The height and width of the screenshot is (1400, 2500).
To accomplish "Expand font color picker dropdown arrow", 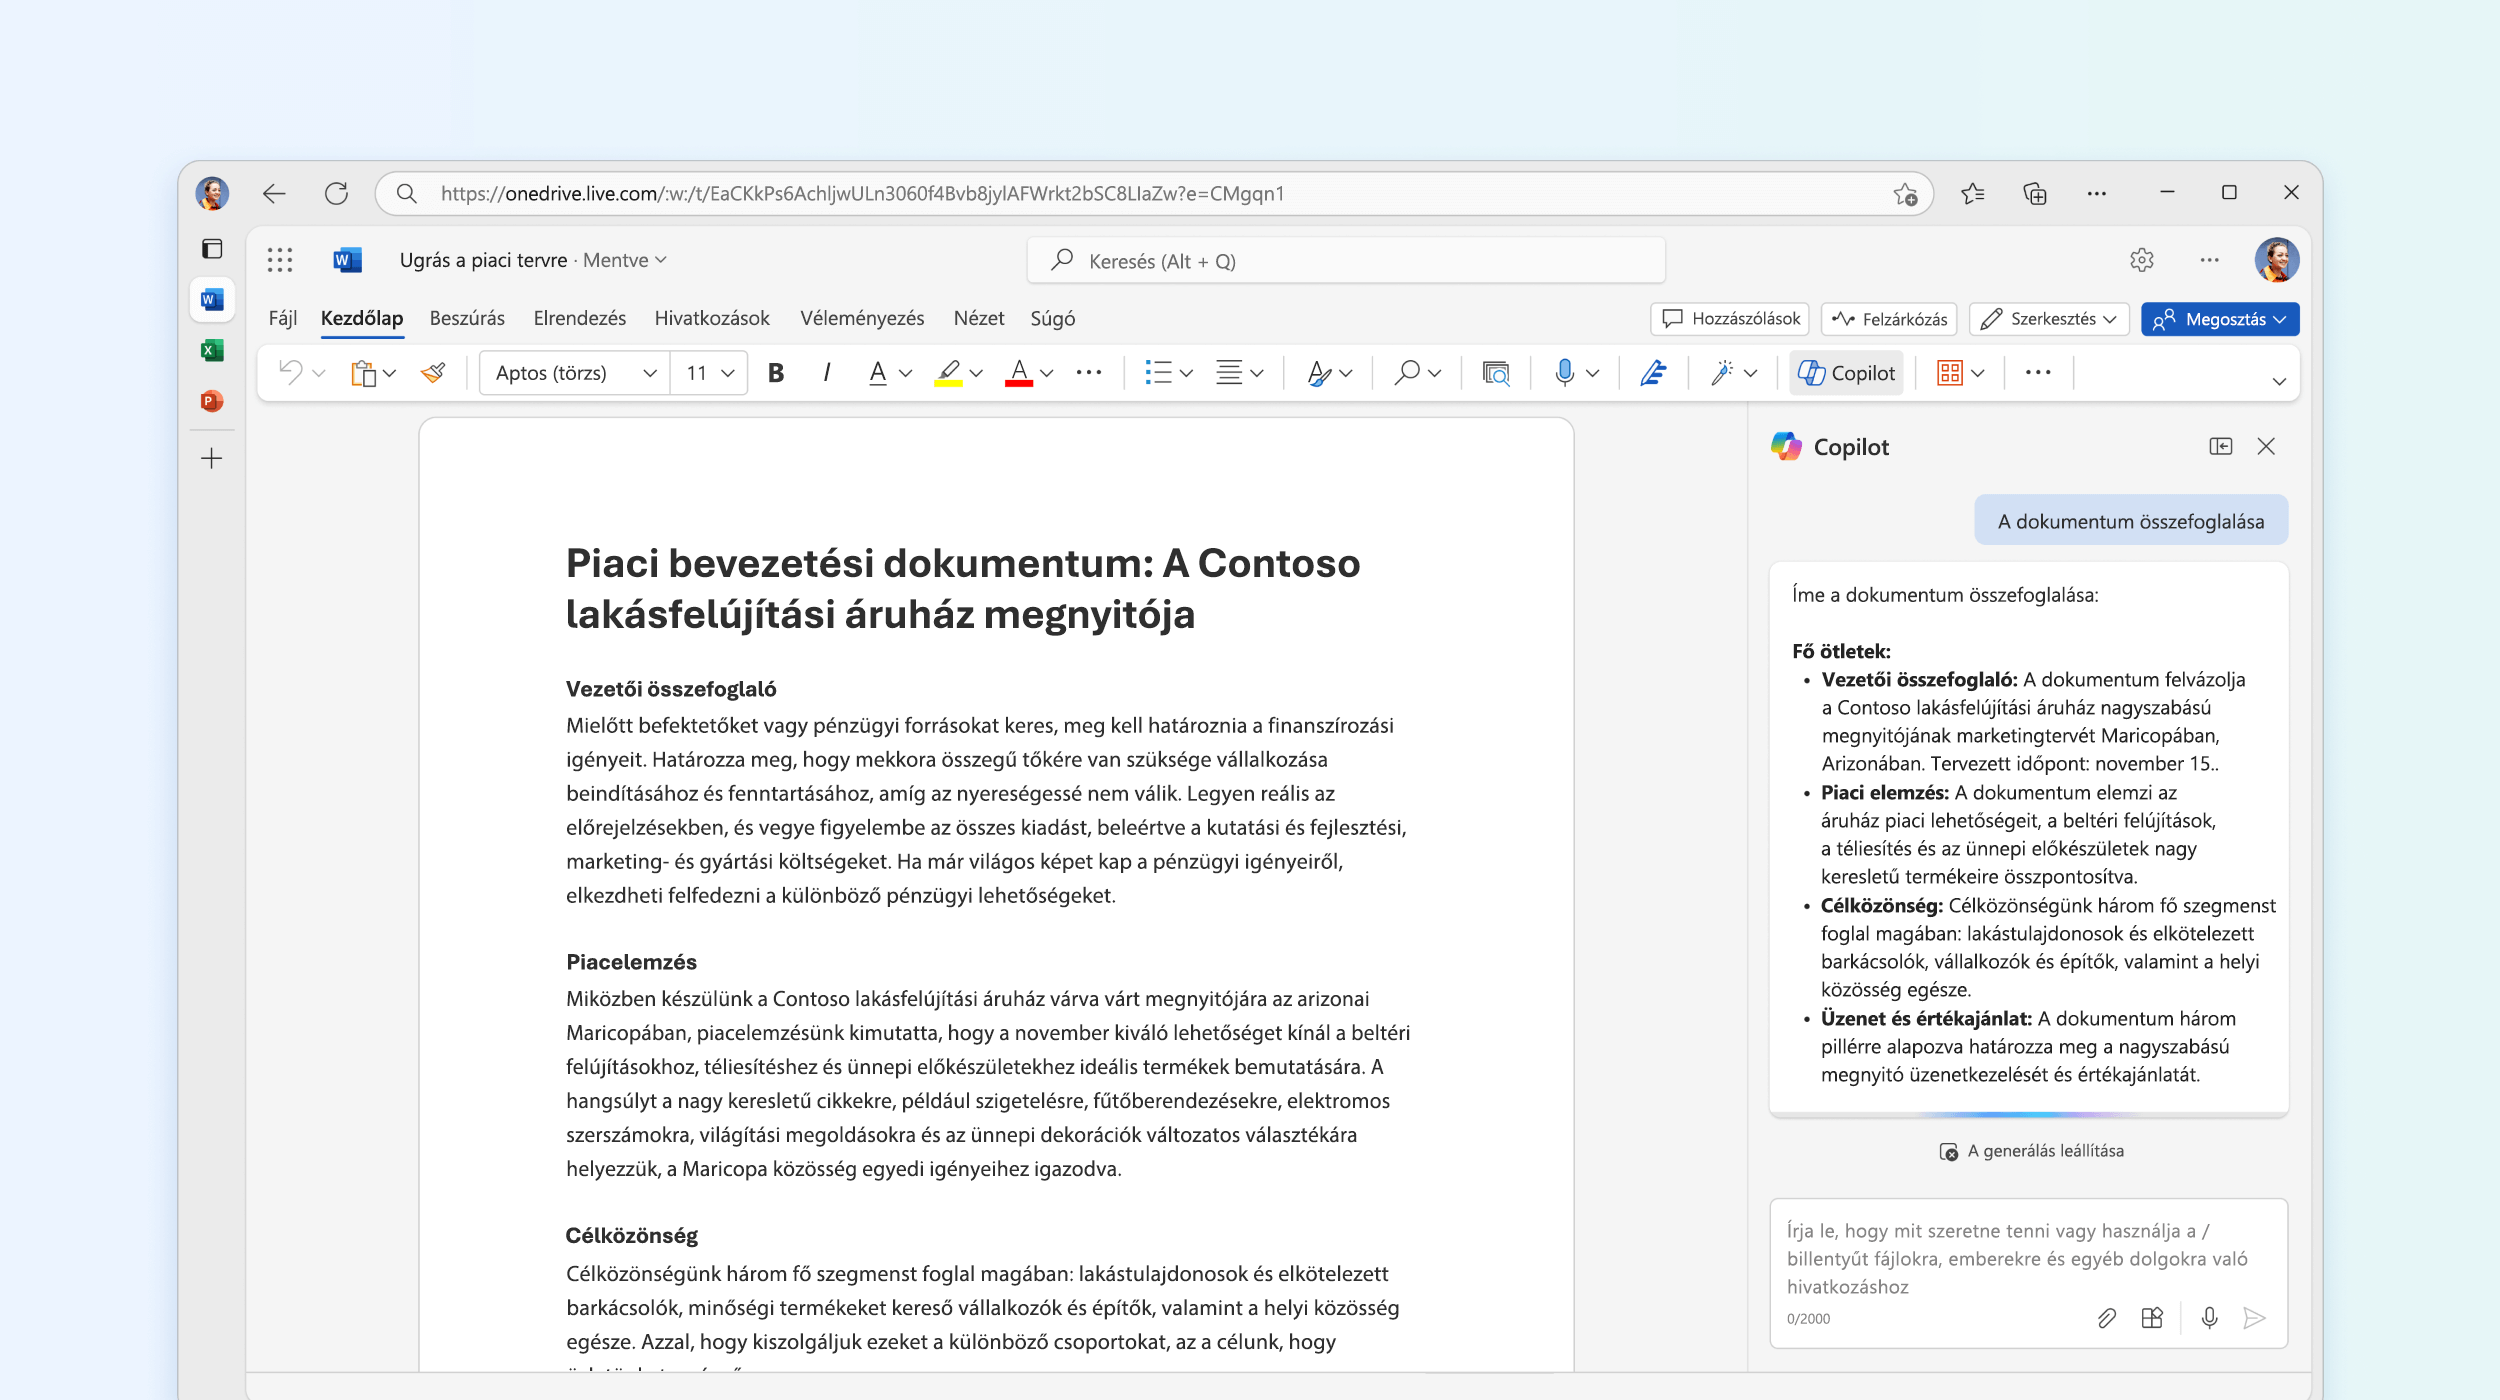I will (1047, 373).
